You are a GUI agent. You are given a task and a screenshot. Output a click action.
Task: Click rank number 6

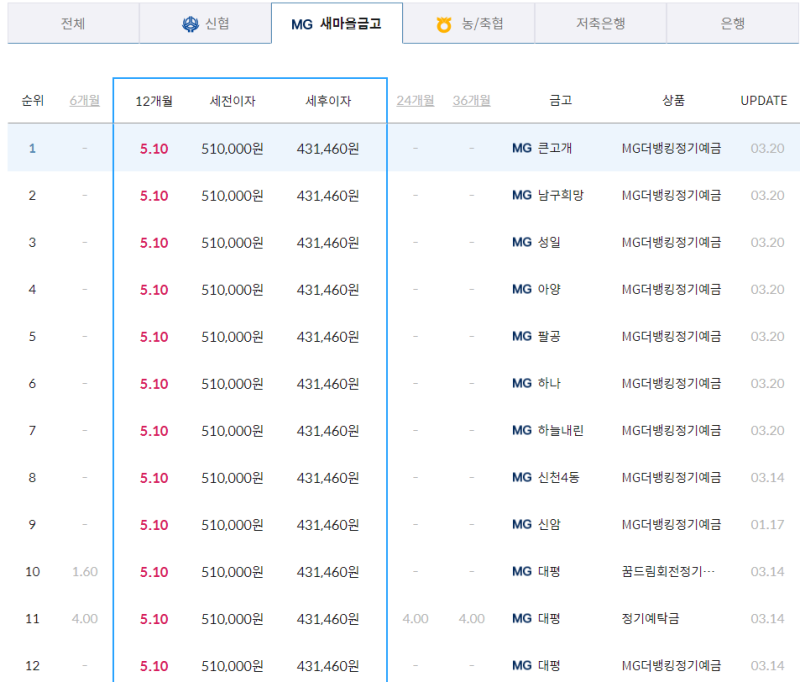pyautogui.click(x=32, y=384)
